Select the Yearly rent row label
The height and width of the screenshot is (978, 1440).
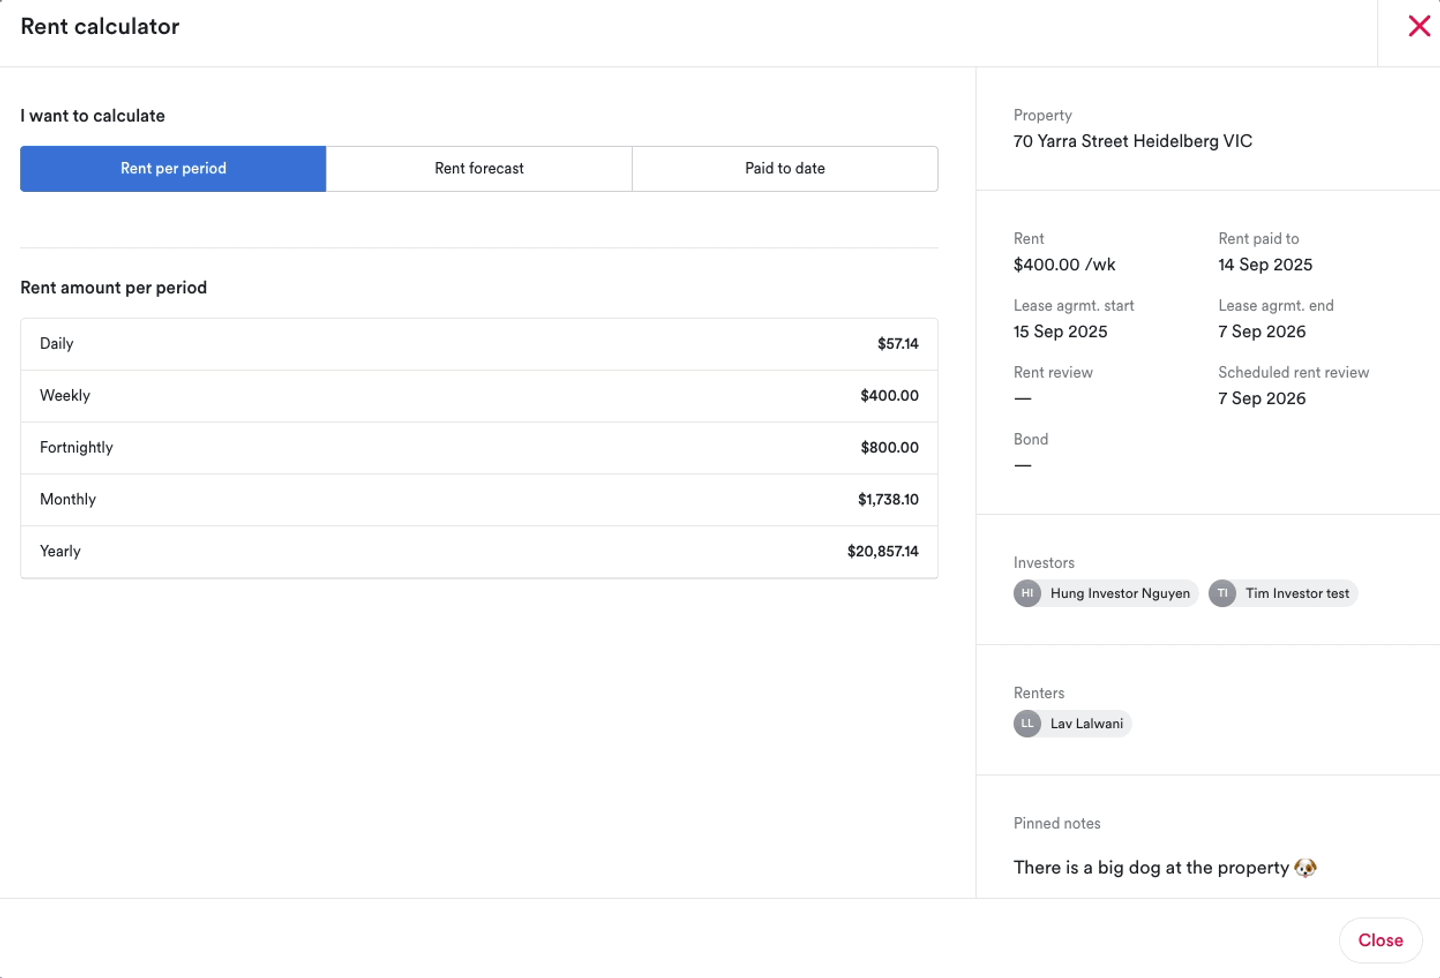point(60,551)
